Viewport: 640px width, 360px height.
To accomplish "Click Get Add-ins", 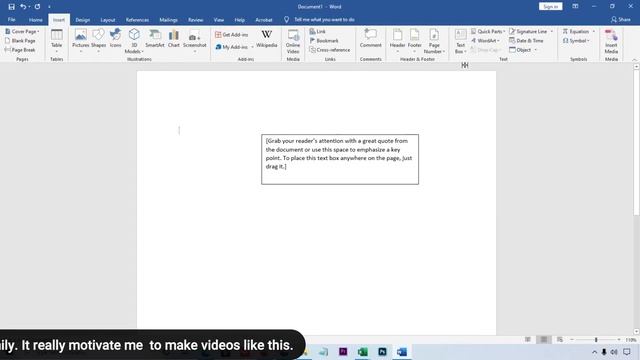I will (x=231, y=35).
